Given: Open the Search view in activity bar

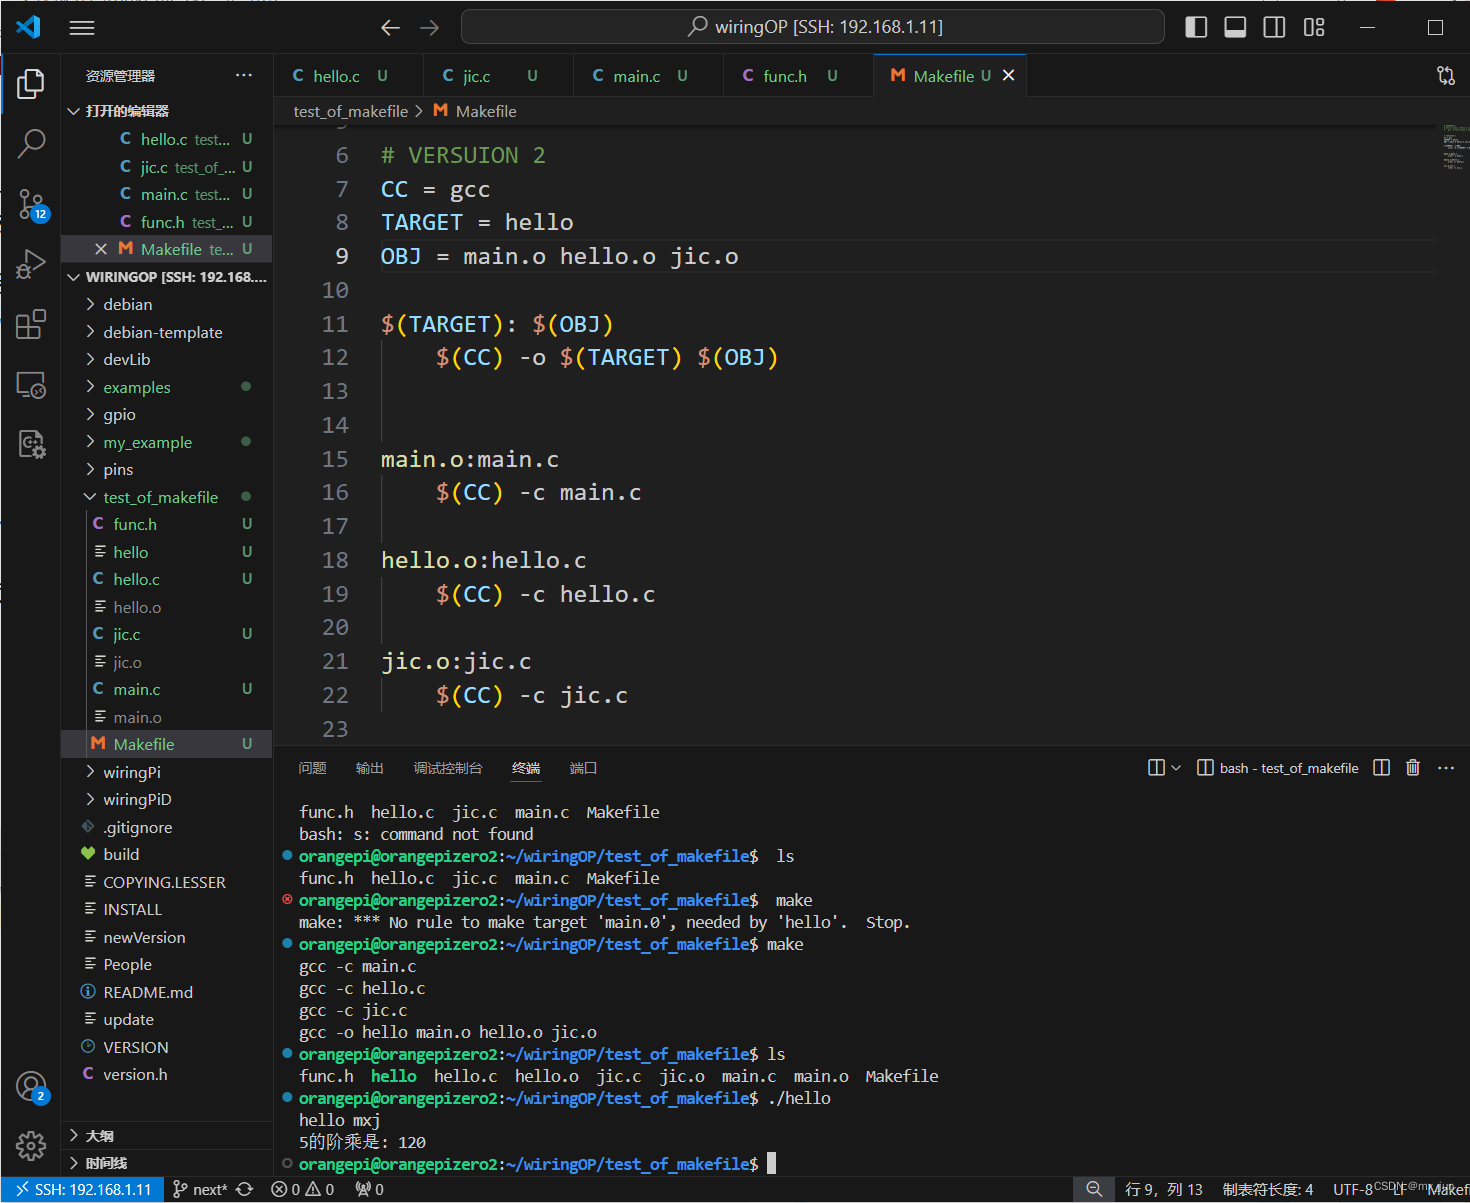Looking at the screenshot, I should (31, 144).
